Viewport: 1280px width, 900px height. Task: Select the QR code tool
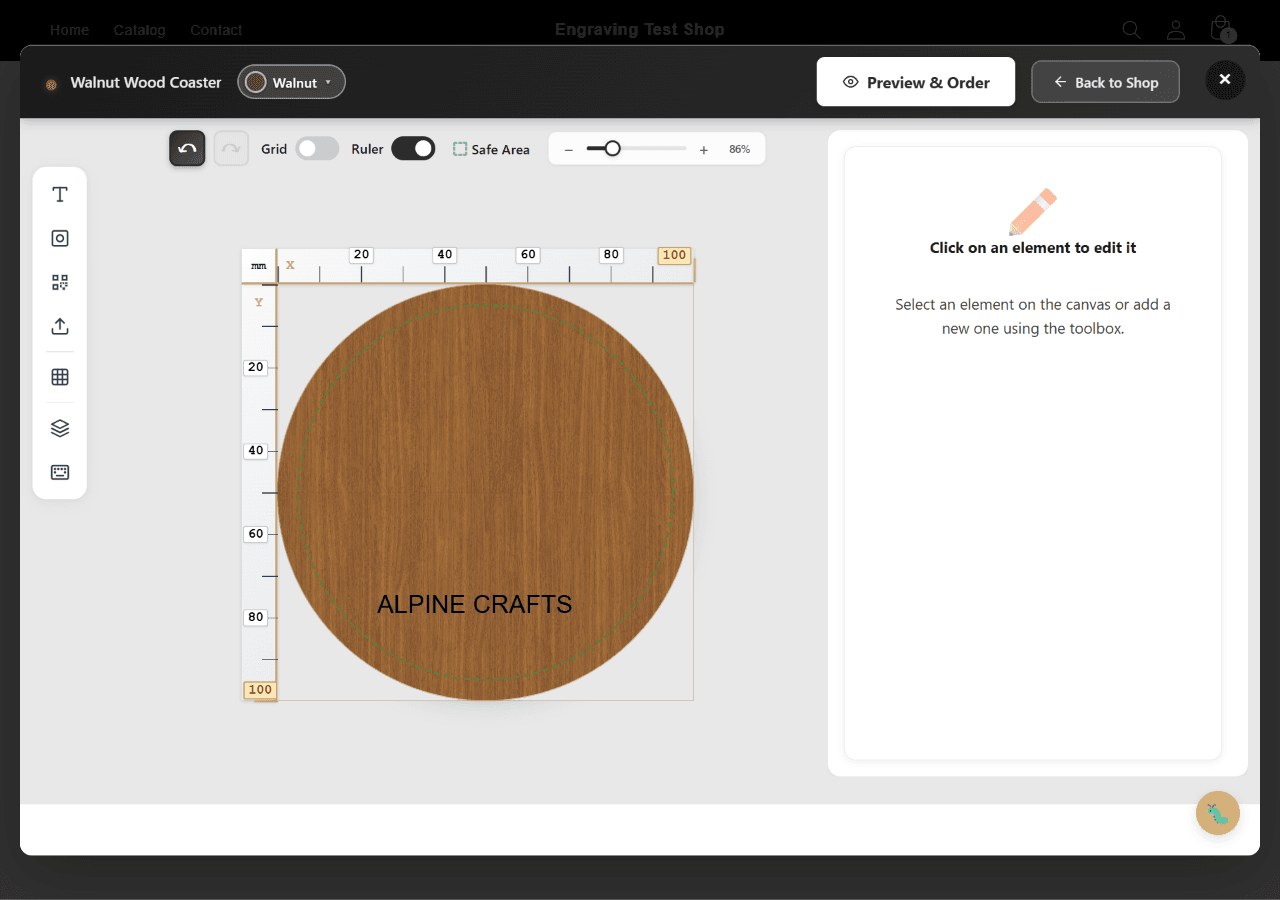tap(59, 282)
